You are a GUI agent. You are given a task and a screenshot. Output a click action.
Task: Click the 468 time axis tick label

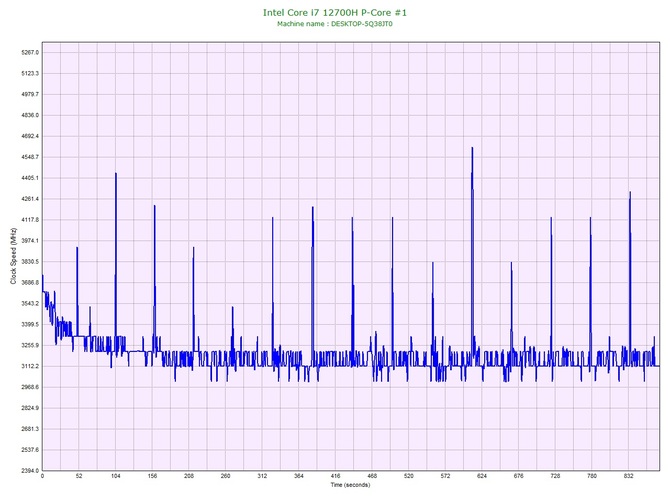click(372, 476)
